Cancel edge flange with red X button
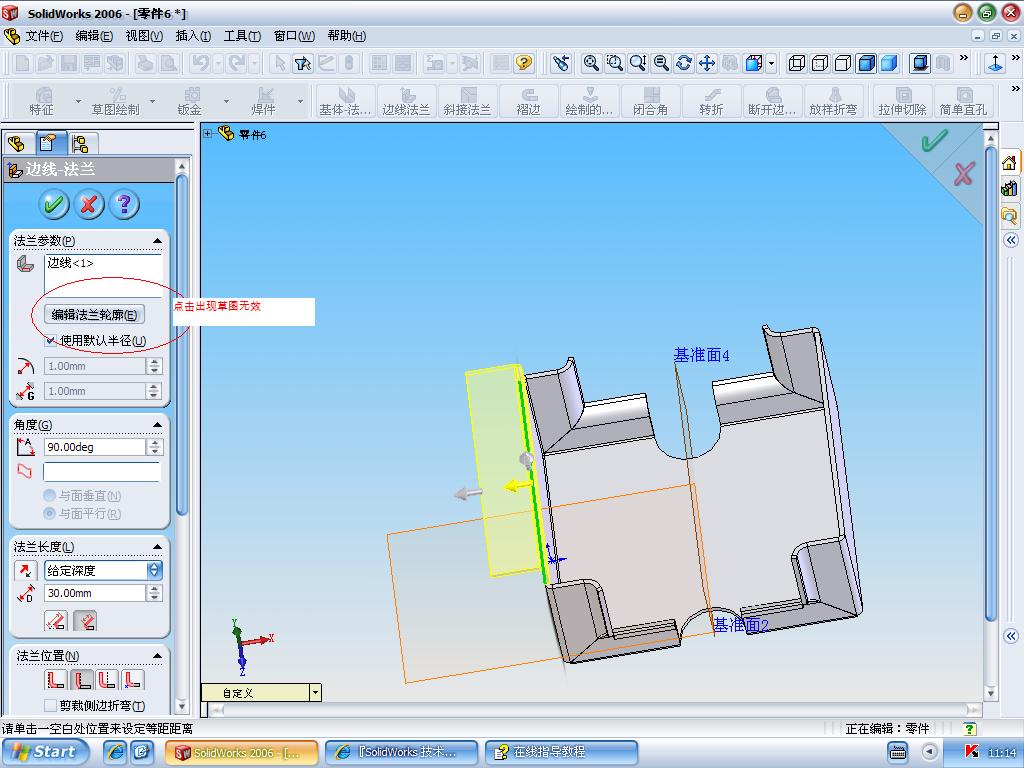1024x768 pixels. click(x=89, y=204)
